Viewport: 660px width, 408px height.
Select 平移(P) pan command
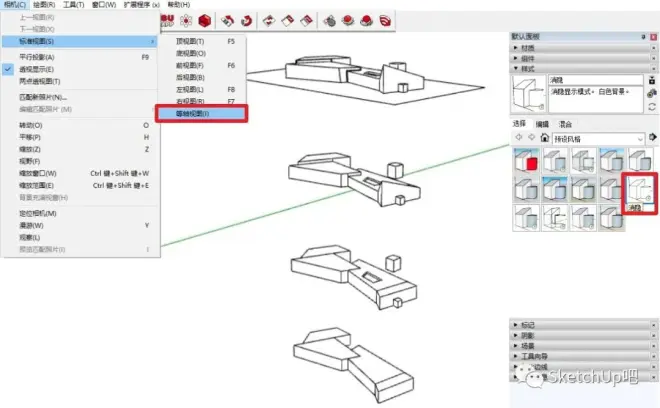click(80, 137)
